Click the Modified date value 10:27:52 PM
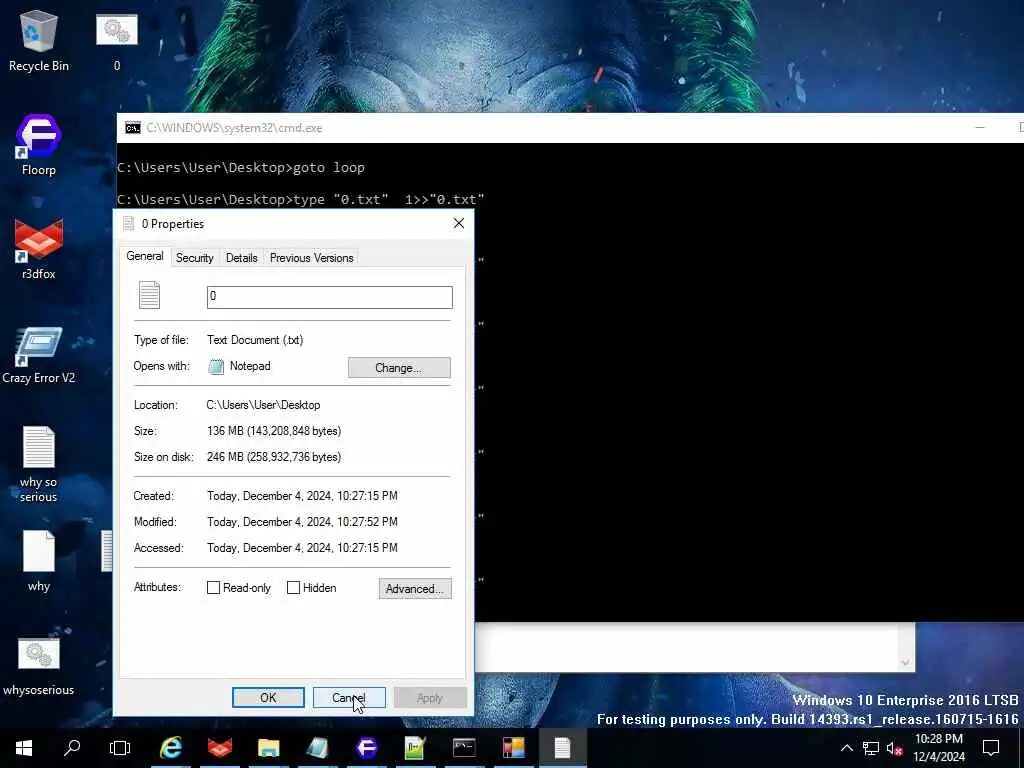This screenshot has height=768, width=1024. coord(302,522)
